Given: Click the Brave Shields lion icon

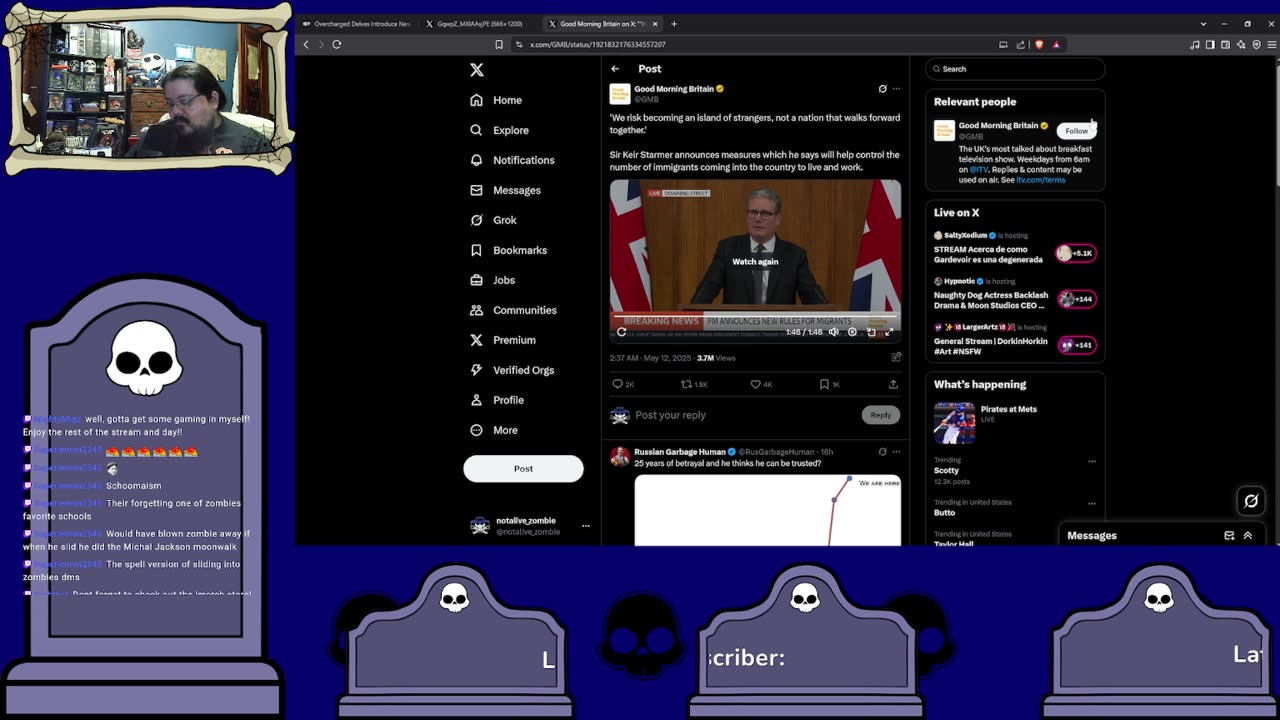Looking at the screenshot, I should (1039, 44).
